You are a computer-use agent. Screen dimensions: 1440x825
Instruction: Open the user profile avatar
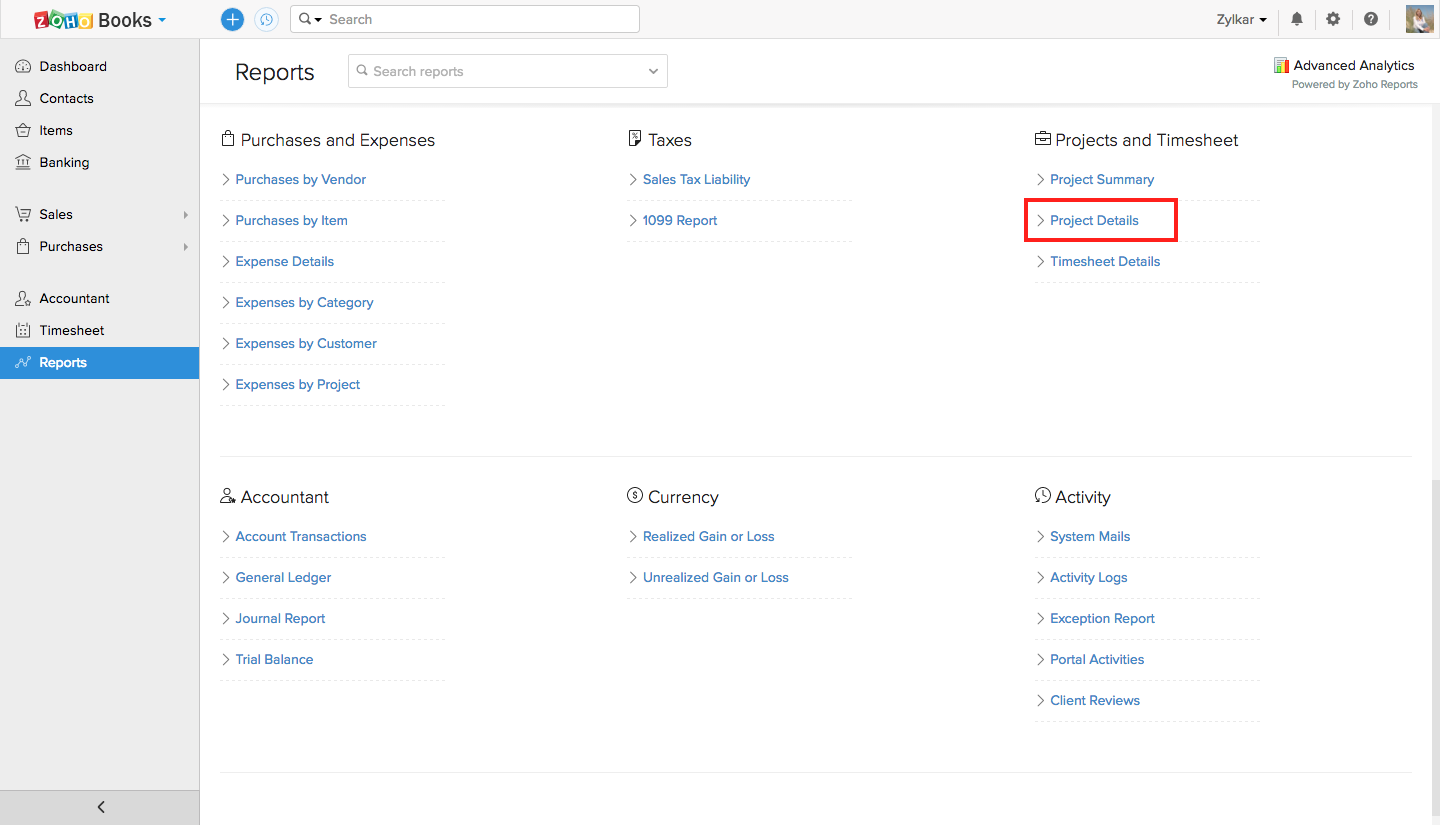pyautogui.click(x=1419, y=19)
